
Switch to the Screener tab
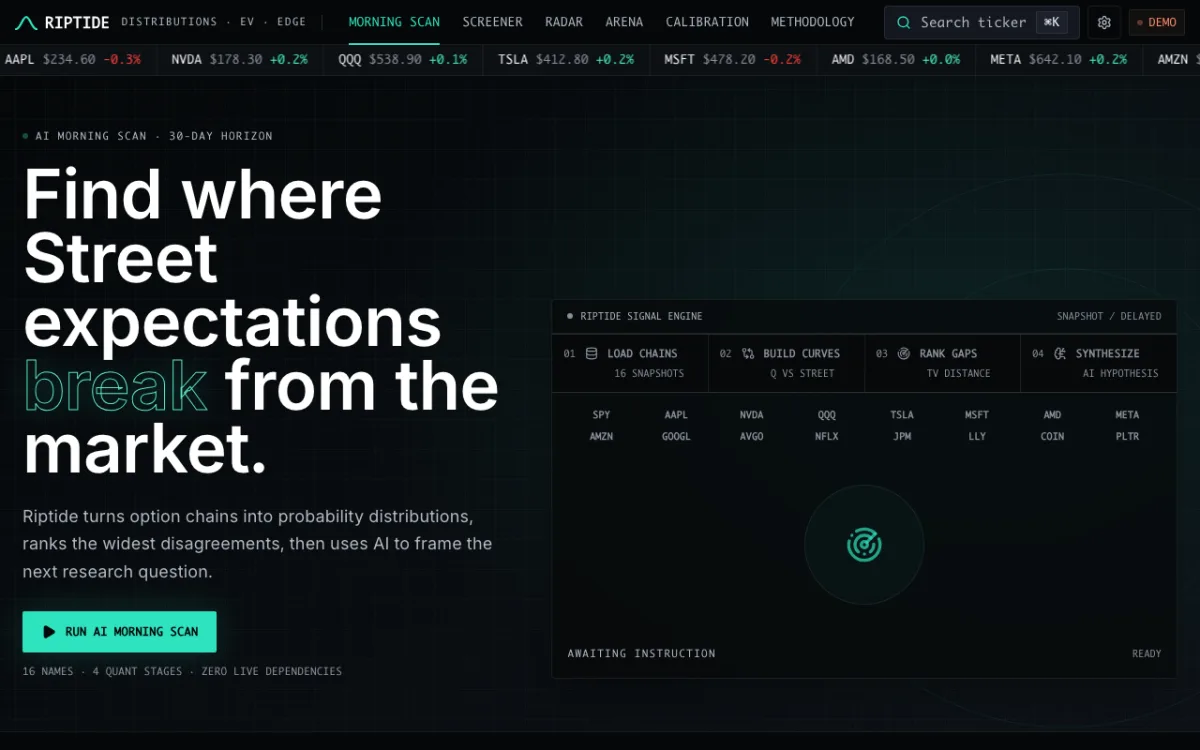coord(492,22)
